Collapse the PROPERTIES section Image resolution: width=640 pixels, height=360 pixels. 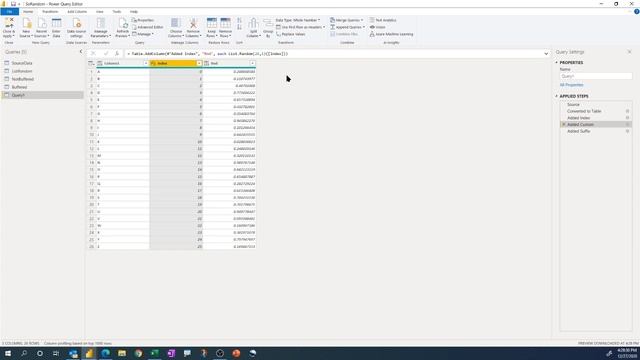[x=556, y=62]
